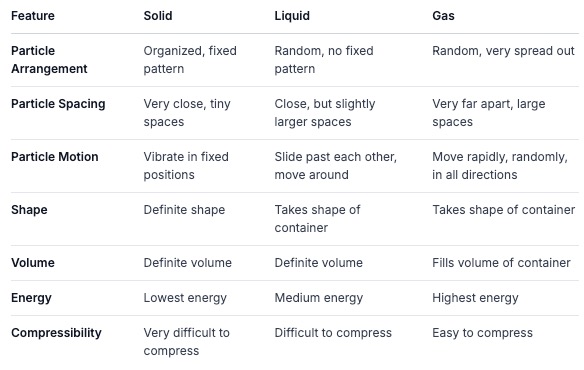The height and width of the screenshot is (370, 584).
Task: Click the 'Fills volume of container' cell
Action: (501, 263)
